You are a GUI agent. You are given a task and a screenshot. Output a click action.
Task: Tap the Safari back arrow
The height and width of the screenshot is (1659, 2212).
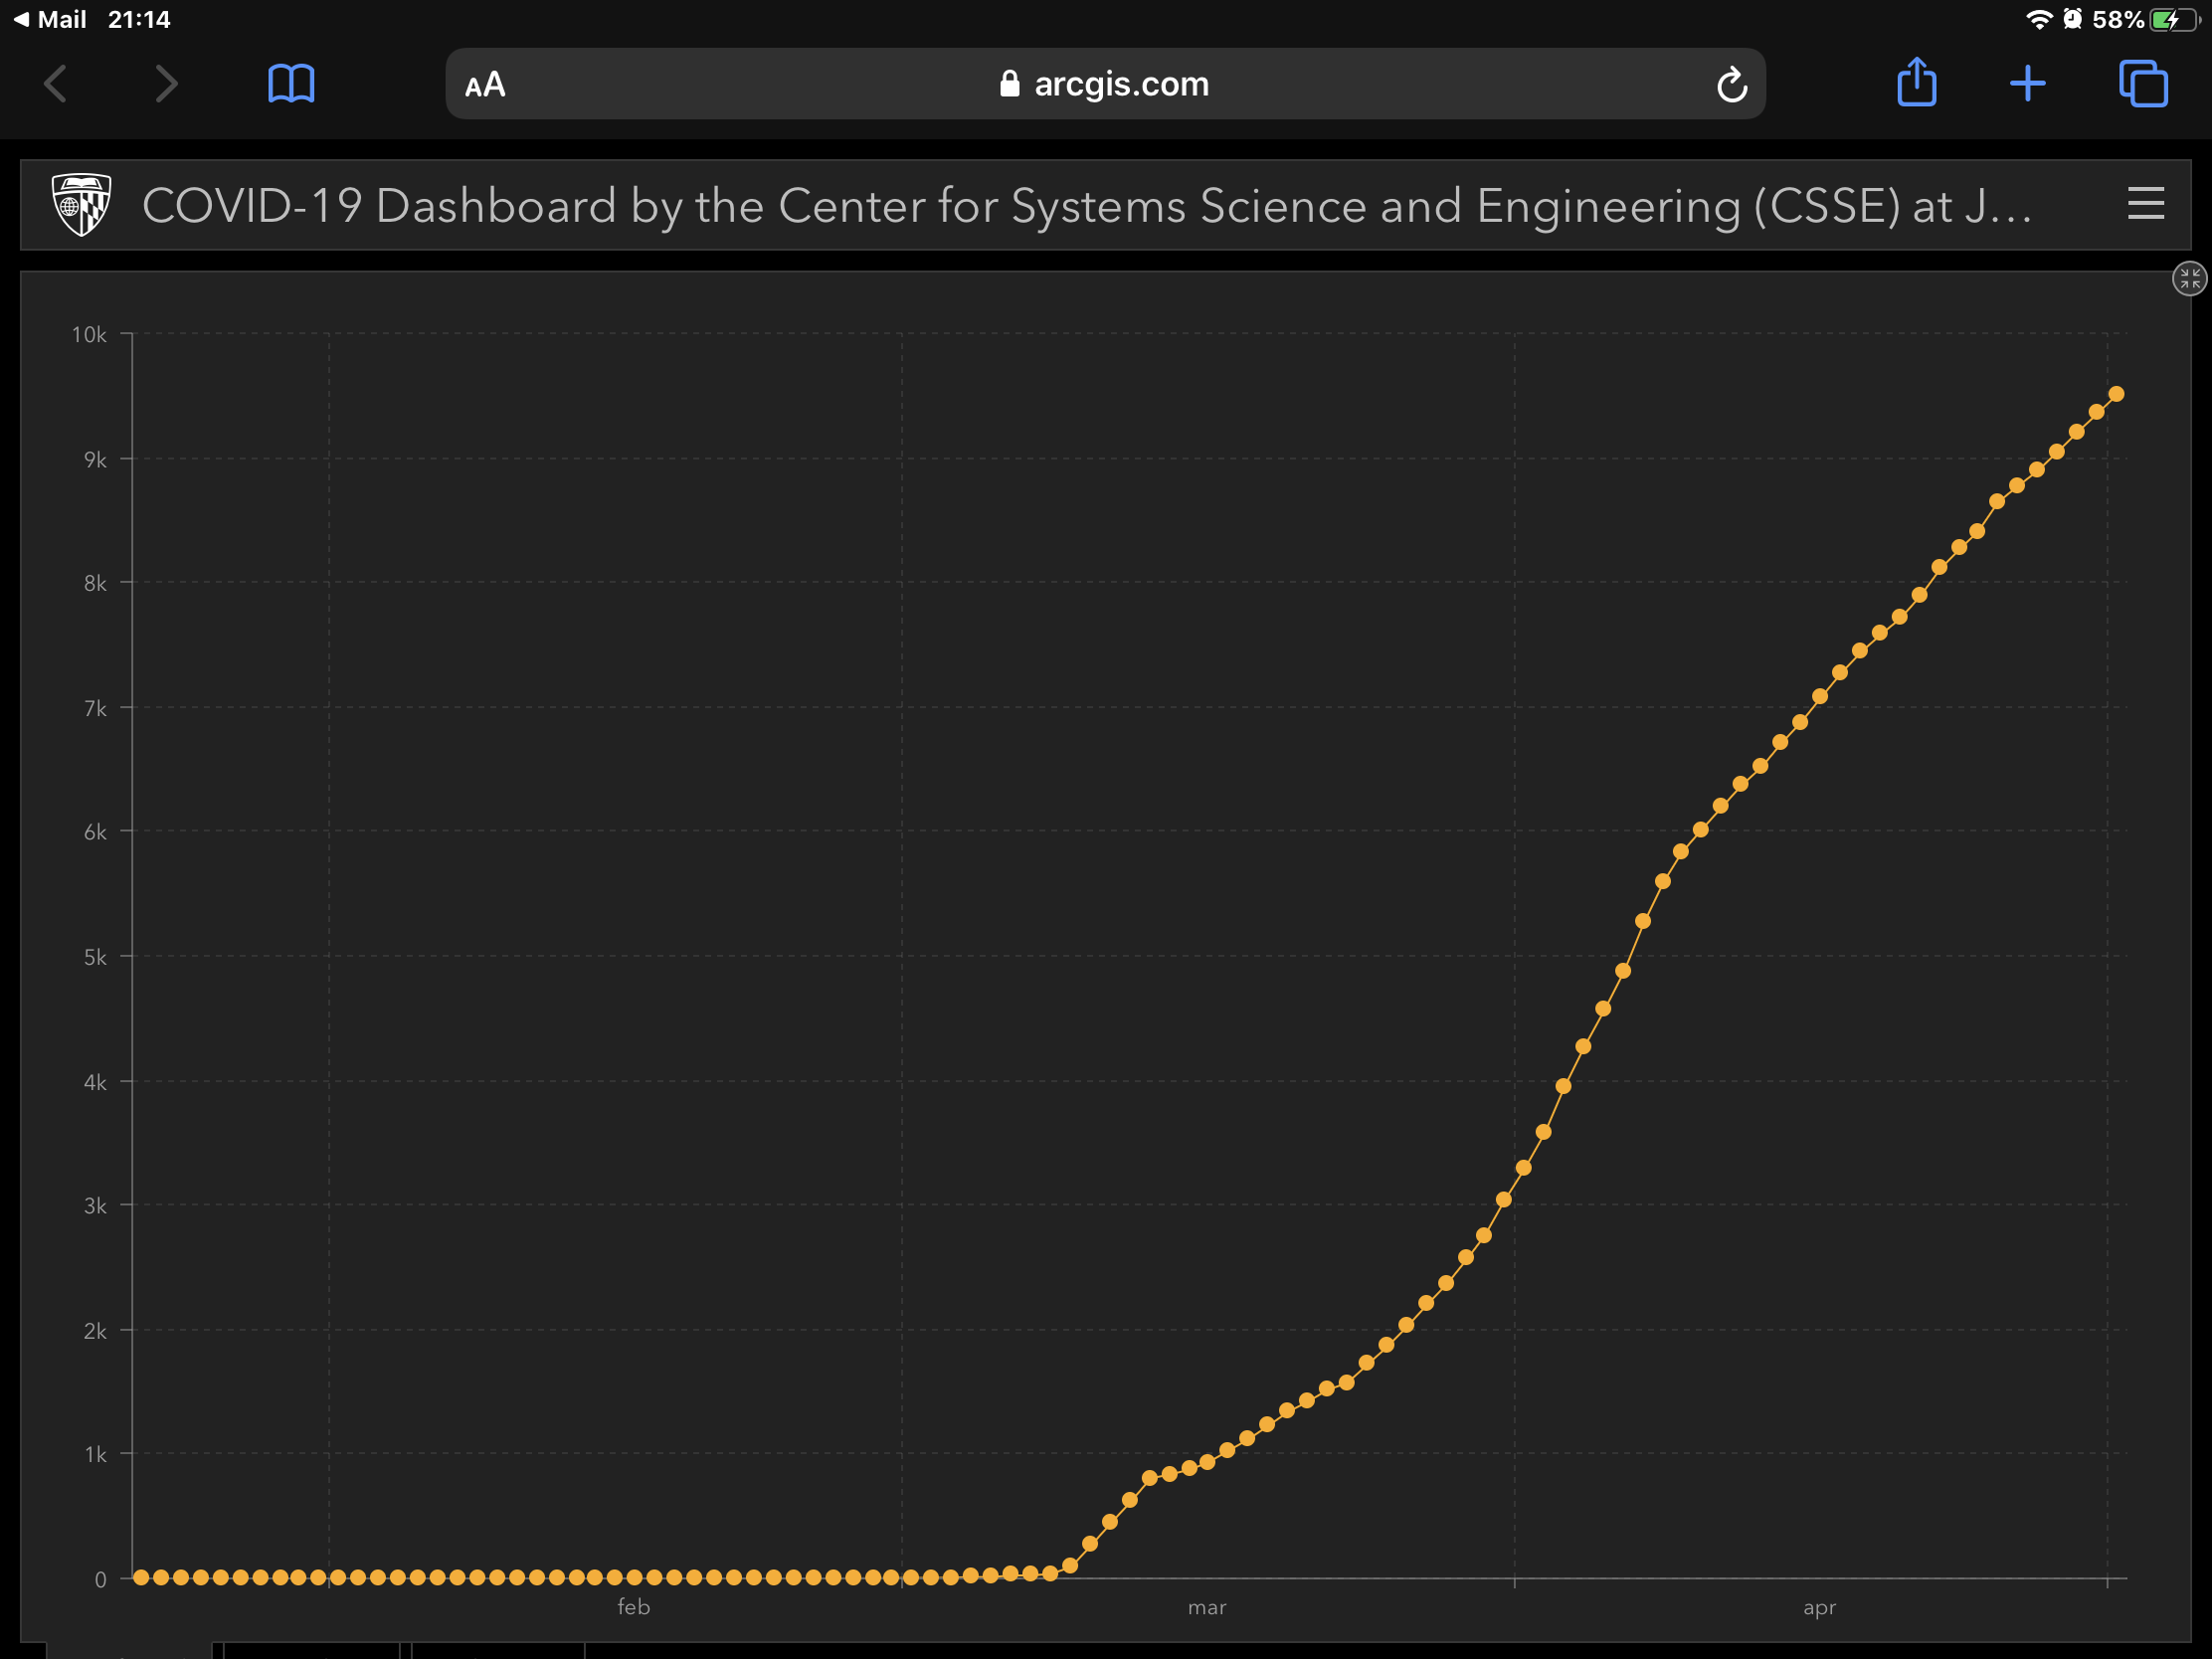(x=56, y=84)
